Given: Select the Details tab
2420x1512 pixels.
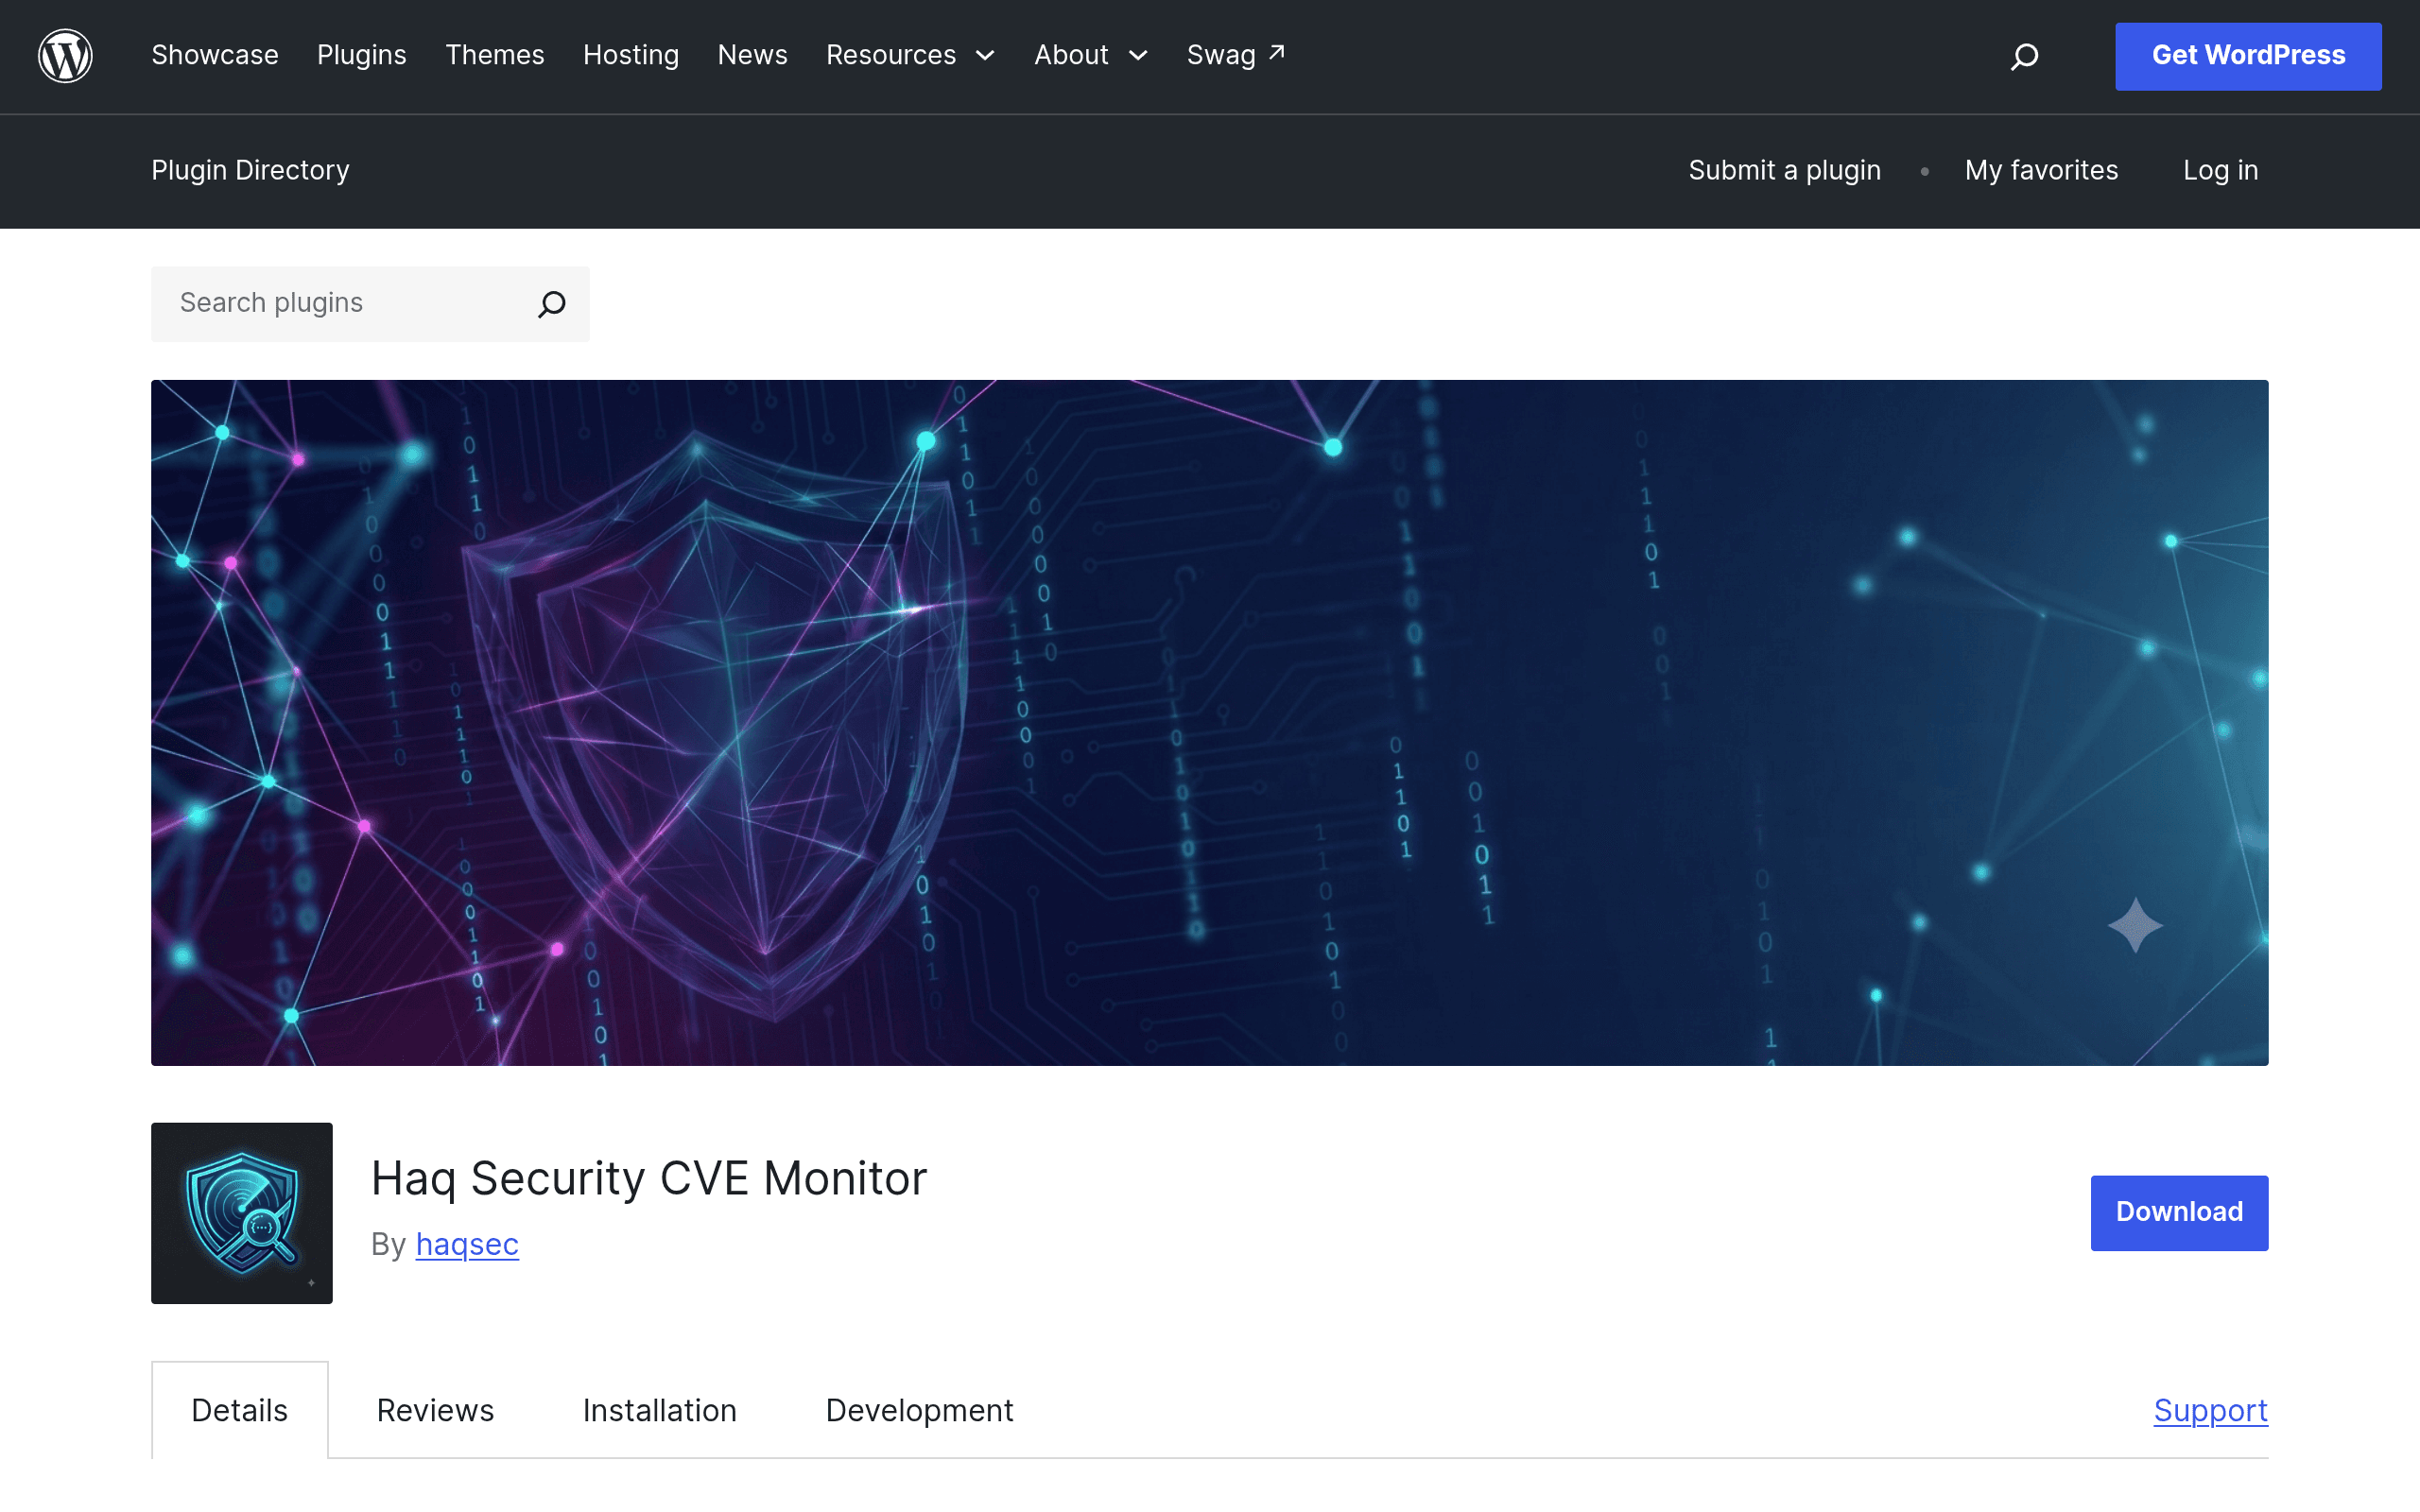Looking at the screenshot, I should 240,1410.
